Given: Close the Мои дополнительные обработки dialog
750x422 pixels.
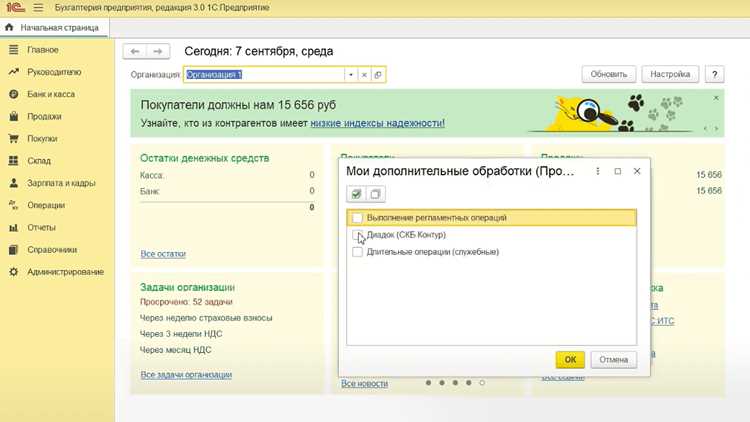Looking at the screenshot, I should tap(637, 171).
